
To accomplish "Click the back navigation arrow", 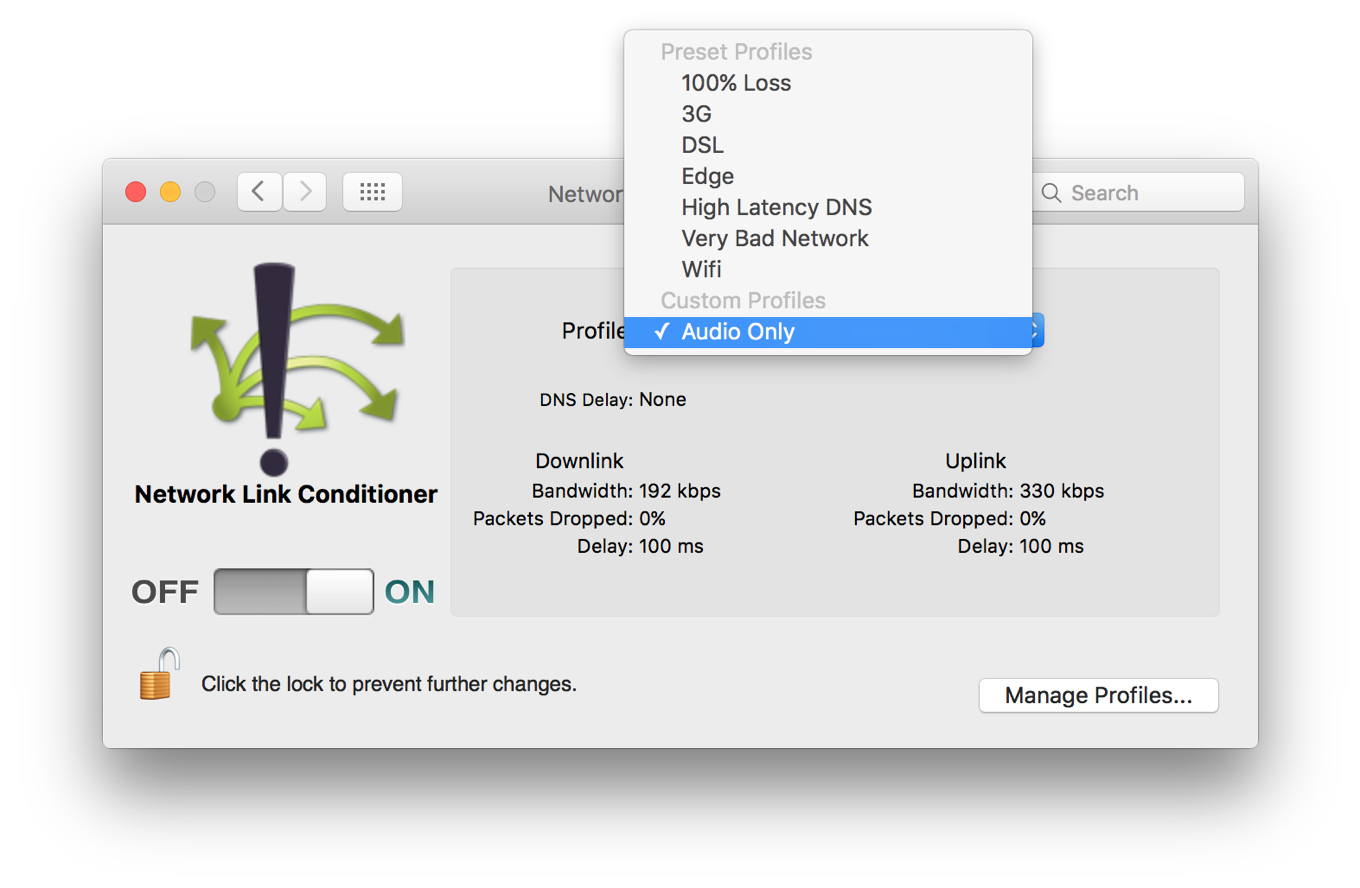I will (260, 192).
